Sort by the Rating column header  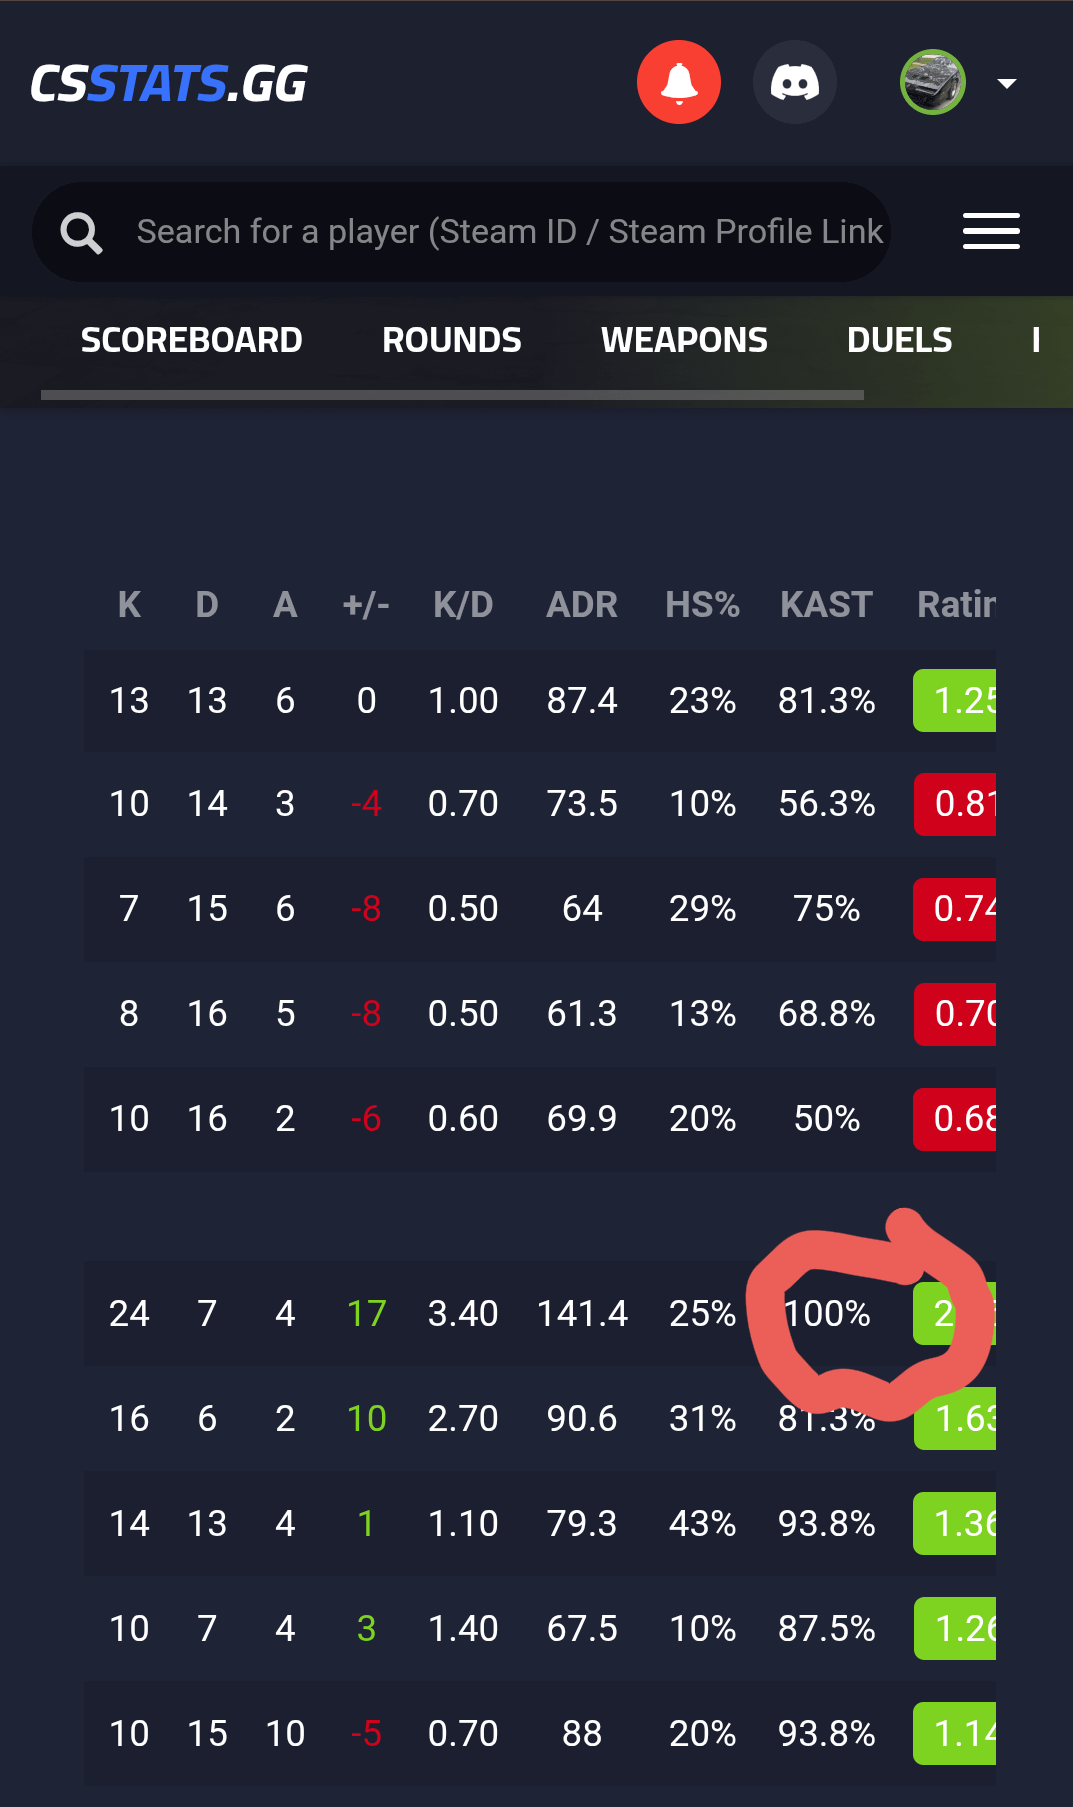point(956,605)
